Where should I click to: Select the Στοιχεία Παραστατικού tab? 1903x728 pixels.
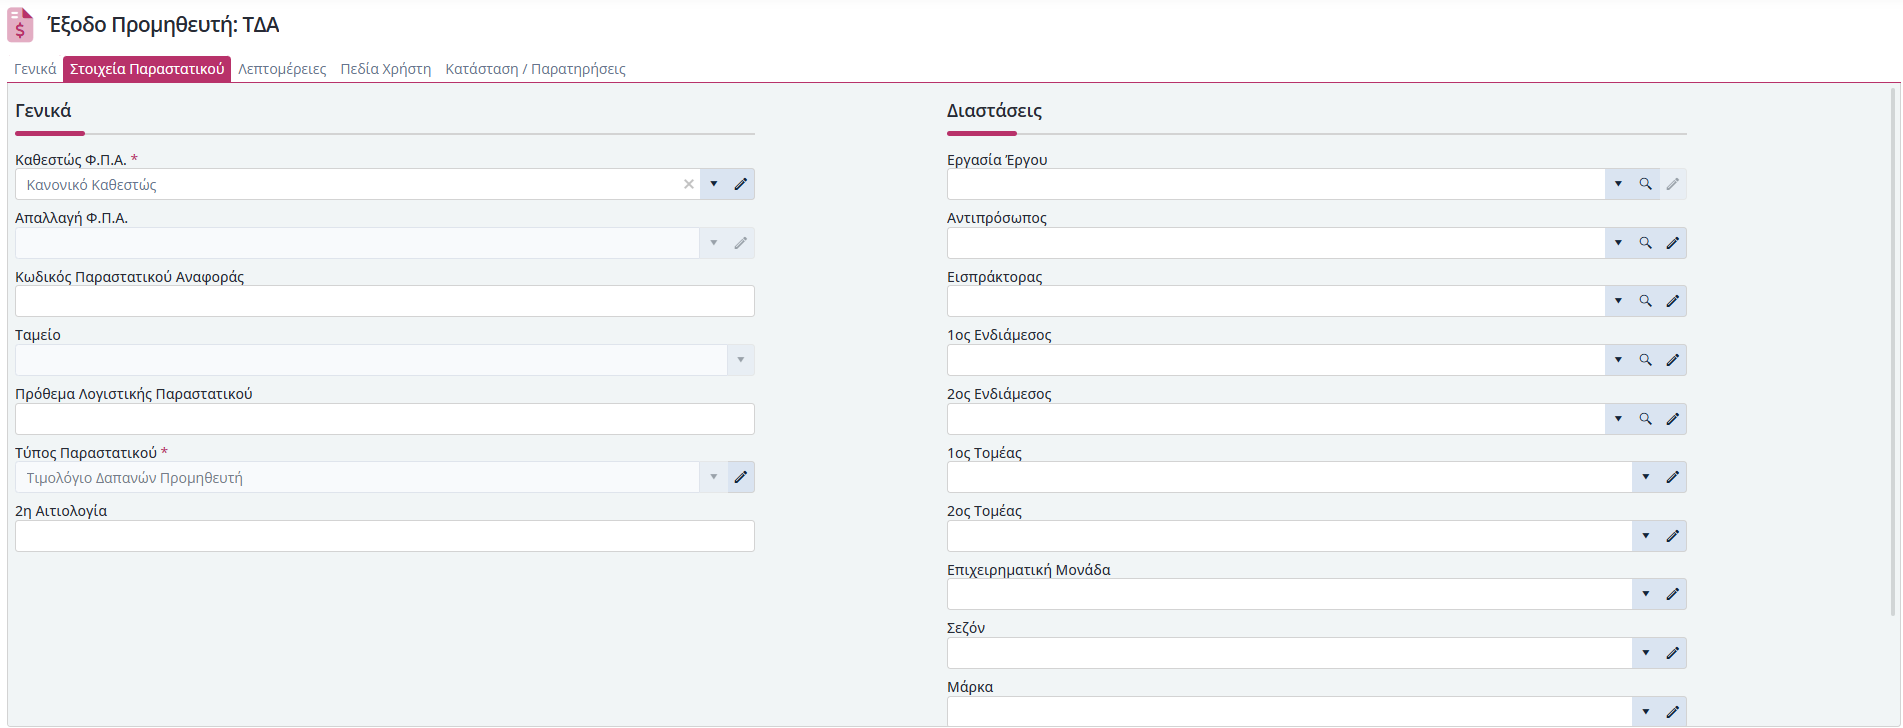pyautogui.click(x=147, y=69)
